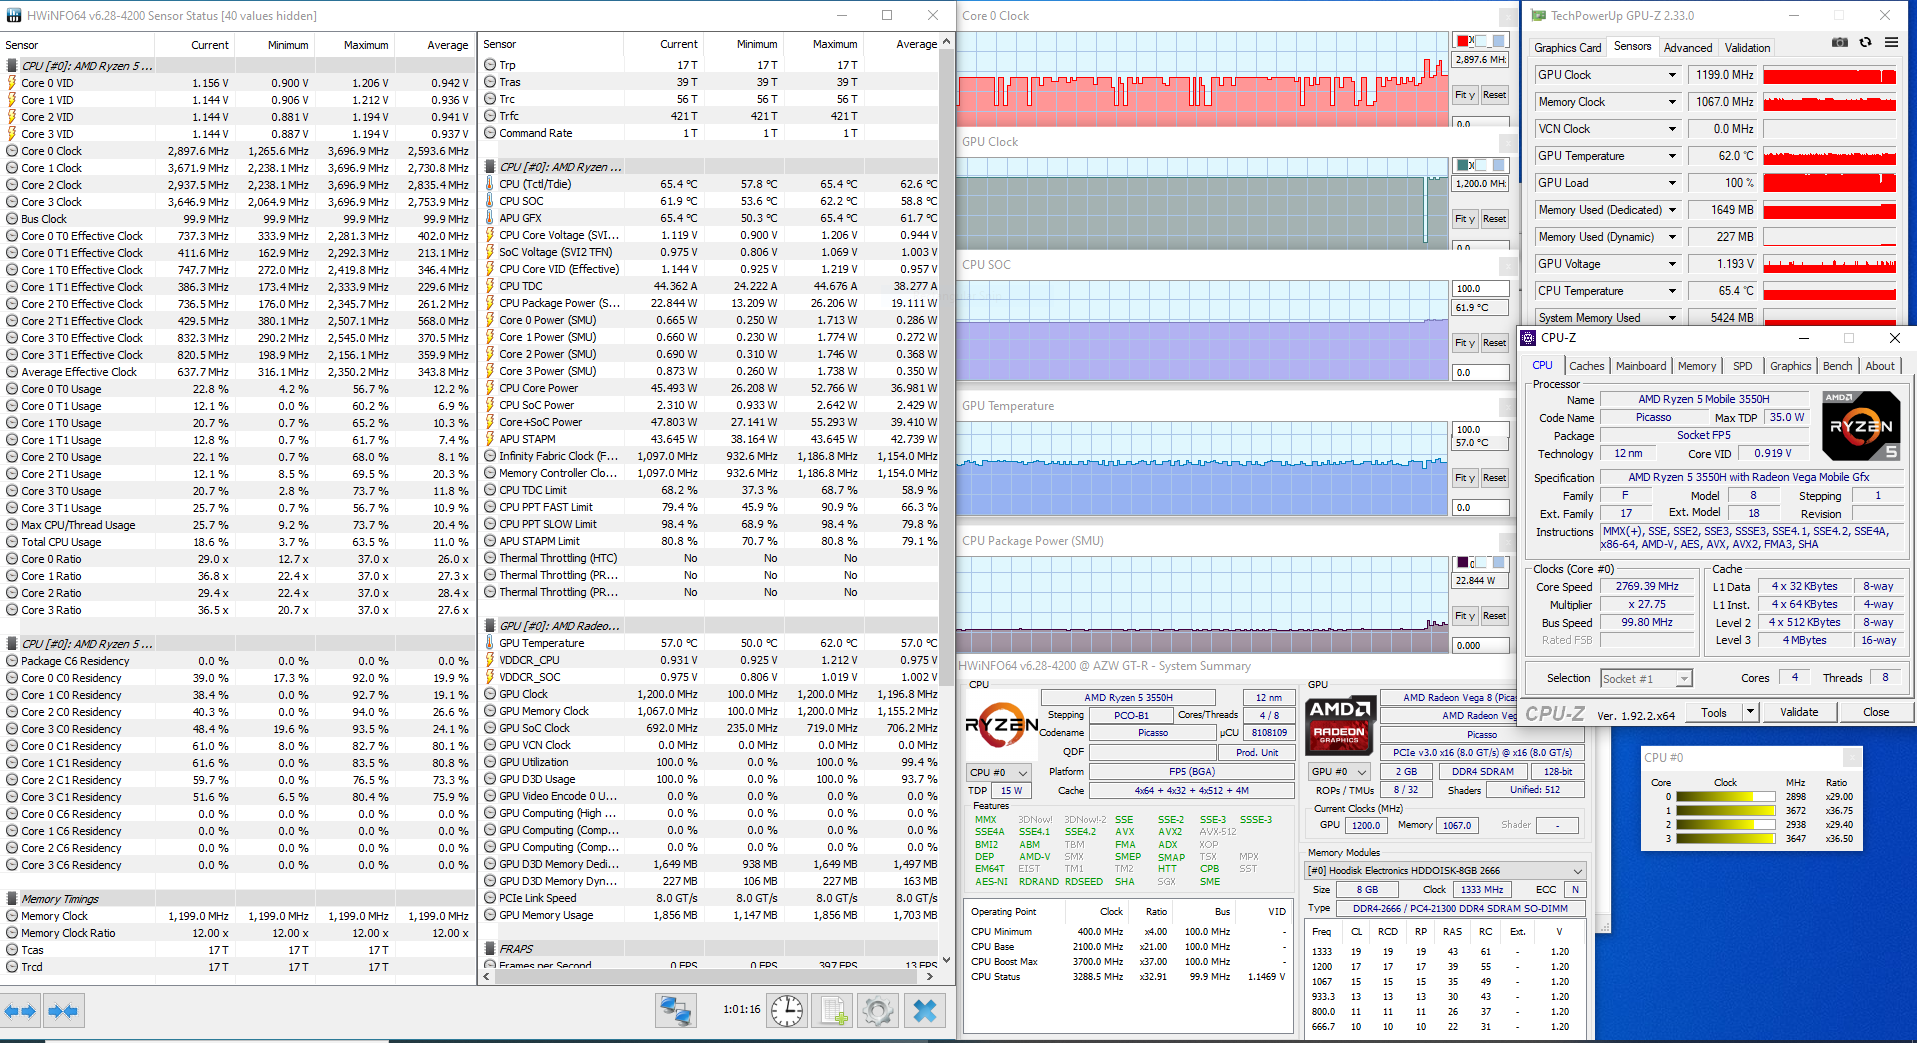
Task: Switch to the Validation tab in GPU-Z
Action: (x=1747, y=48)
